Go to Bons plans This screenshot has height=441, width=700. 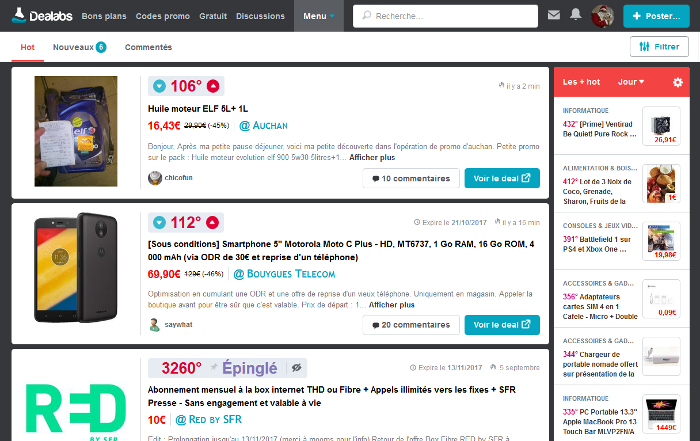point(104,16)
